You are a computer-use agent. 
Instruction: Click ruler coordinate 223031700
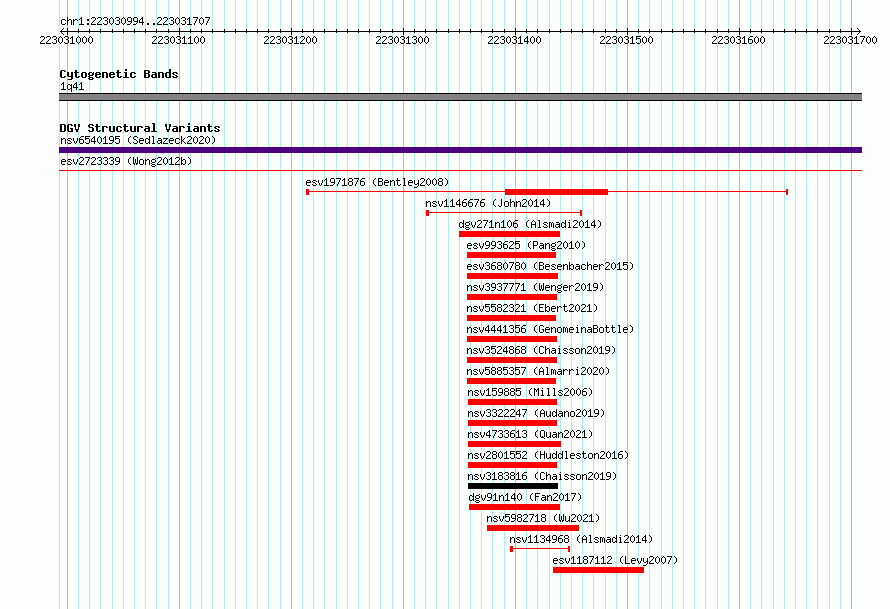[850, 40]
